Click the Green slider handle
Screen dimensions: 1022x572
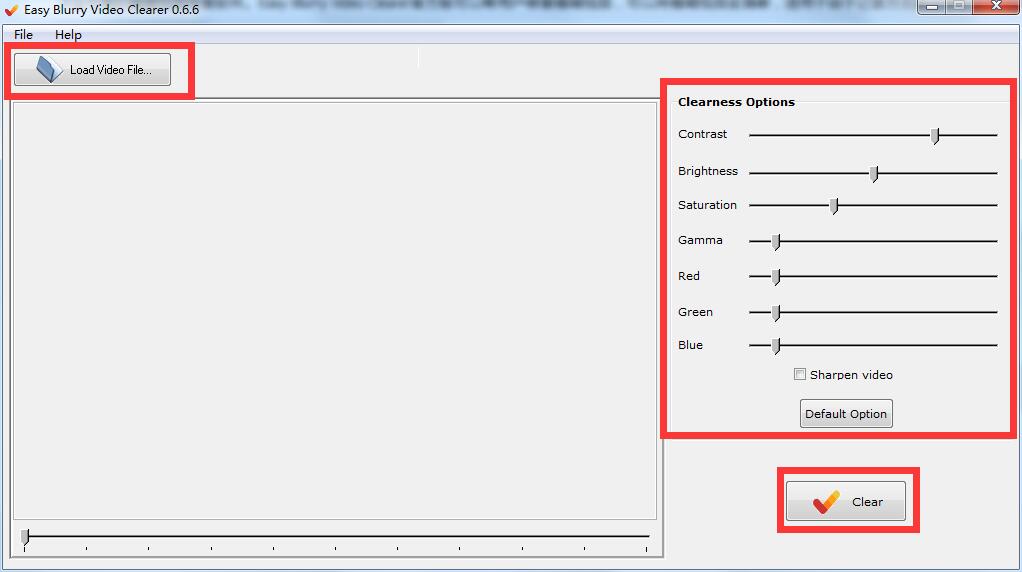776,313
